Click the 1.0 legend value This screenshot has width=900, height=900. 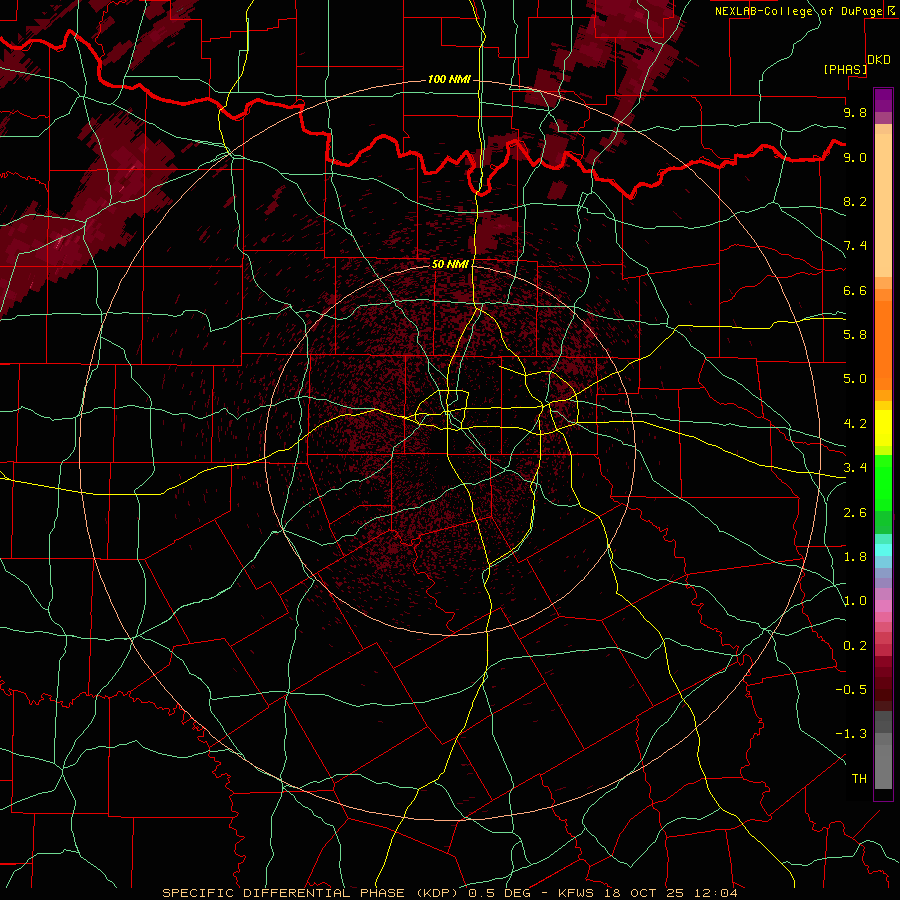[855, 601]
